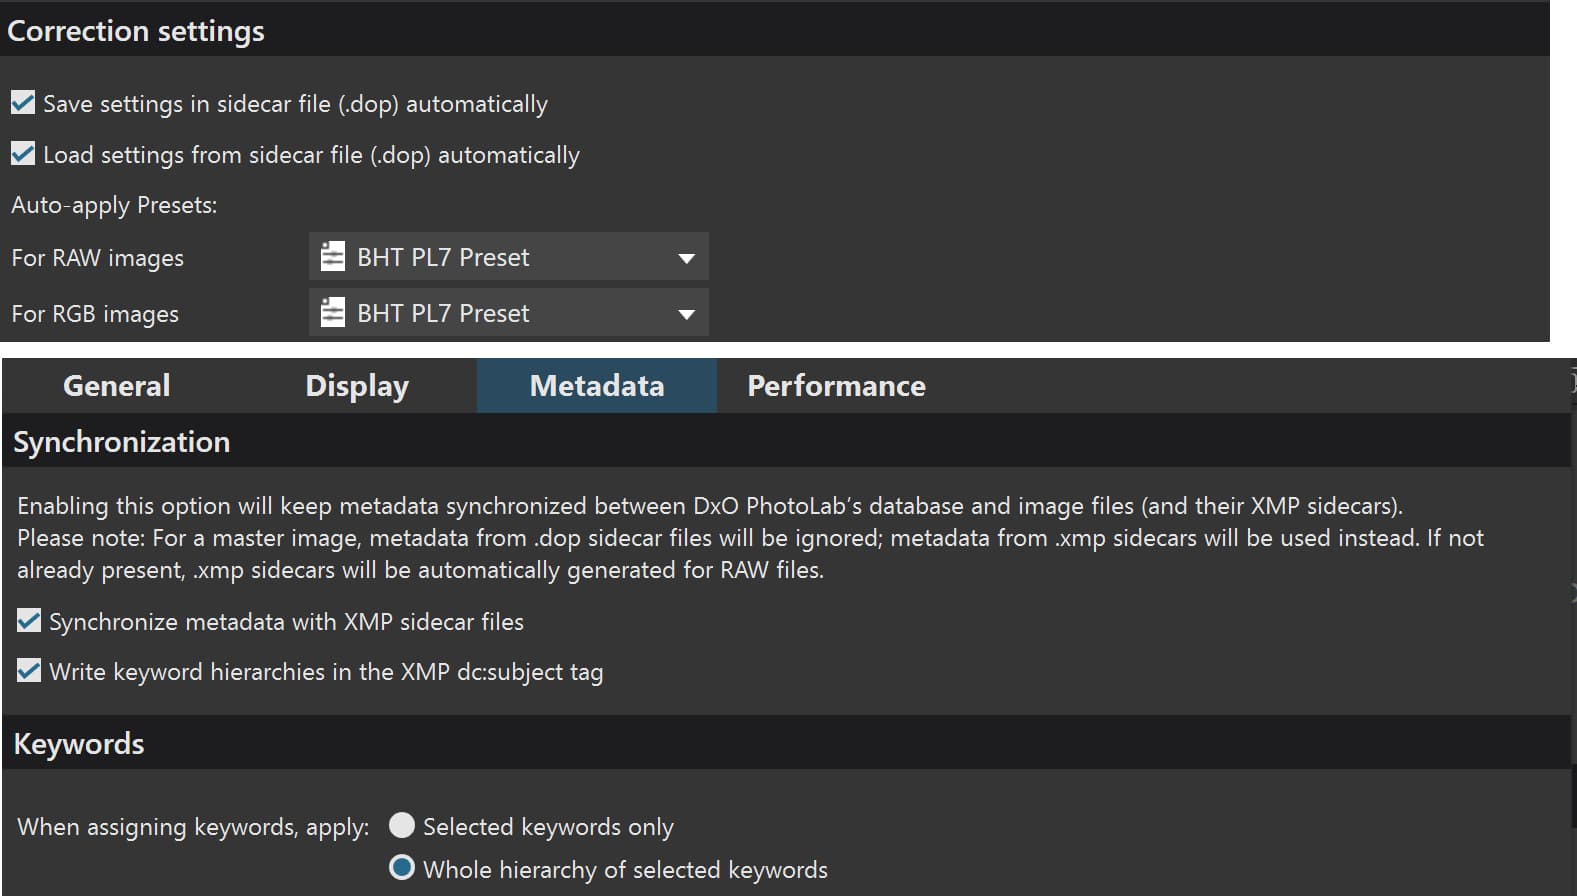This screenshot has height=896, width=1577.
Task: Go to the Performance tab
Action: pyautogui.click(x=836, y=386)
